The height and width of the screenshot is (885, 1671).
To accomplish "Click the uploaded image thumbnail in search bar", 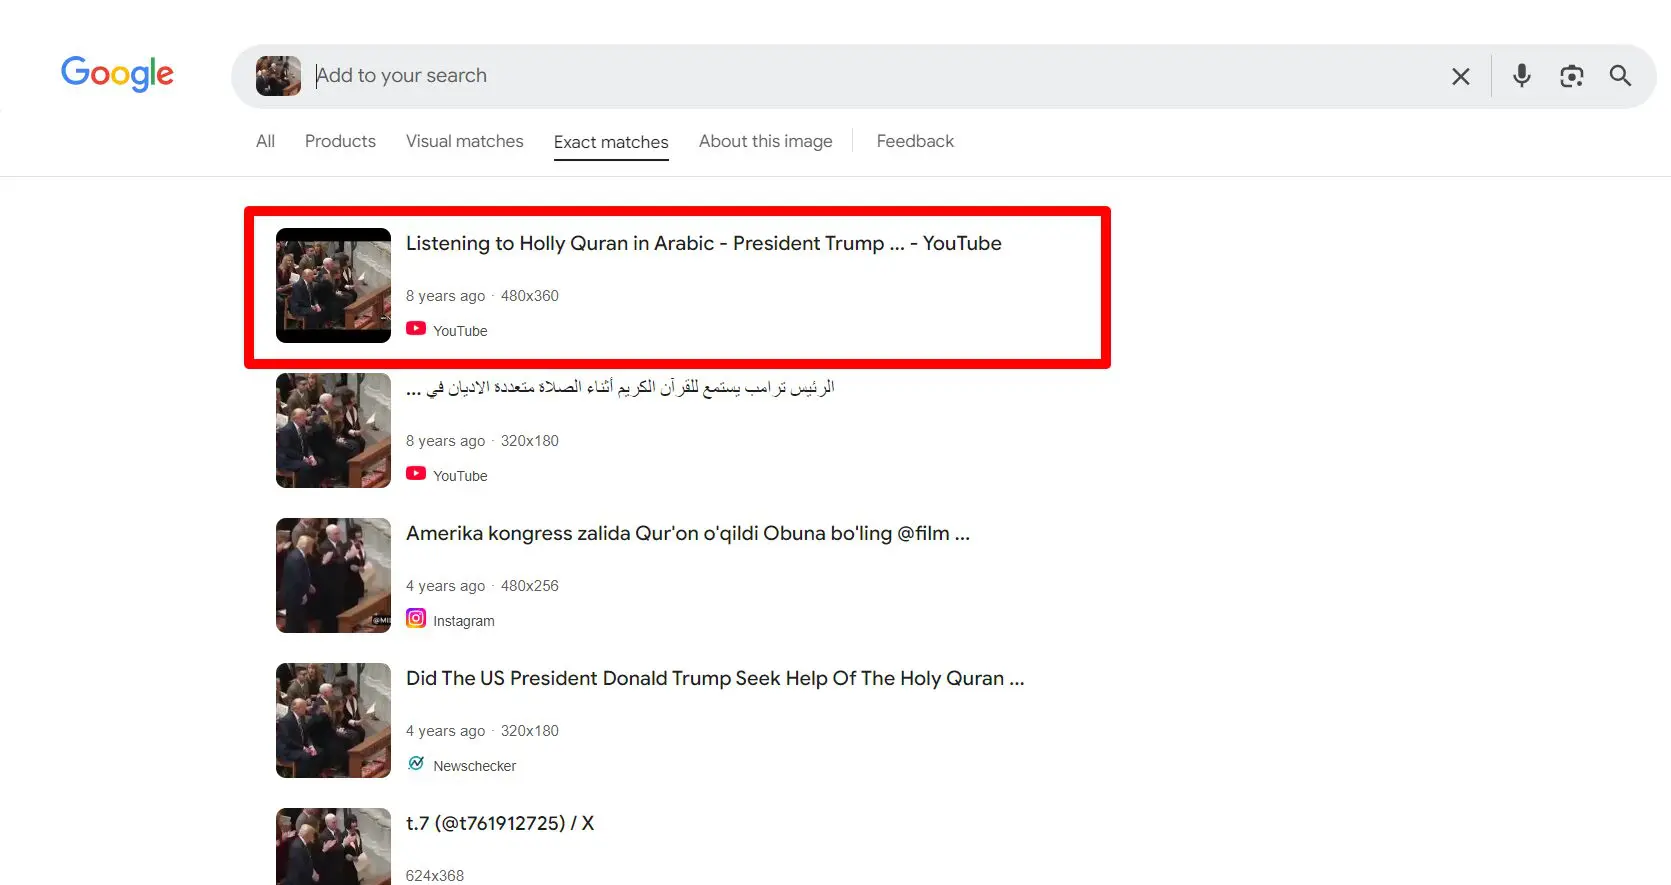I will 278,76.
